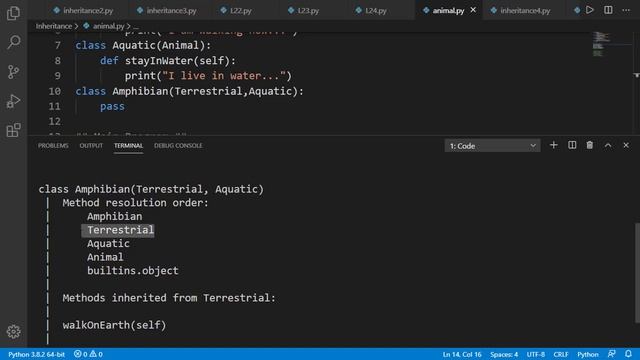Open the Extensions view

[x=13, y=130]
